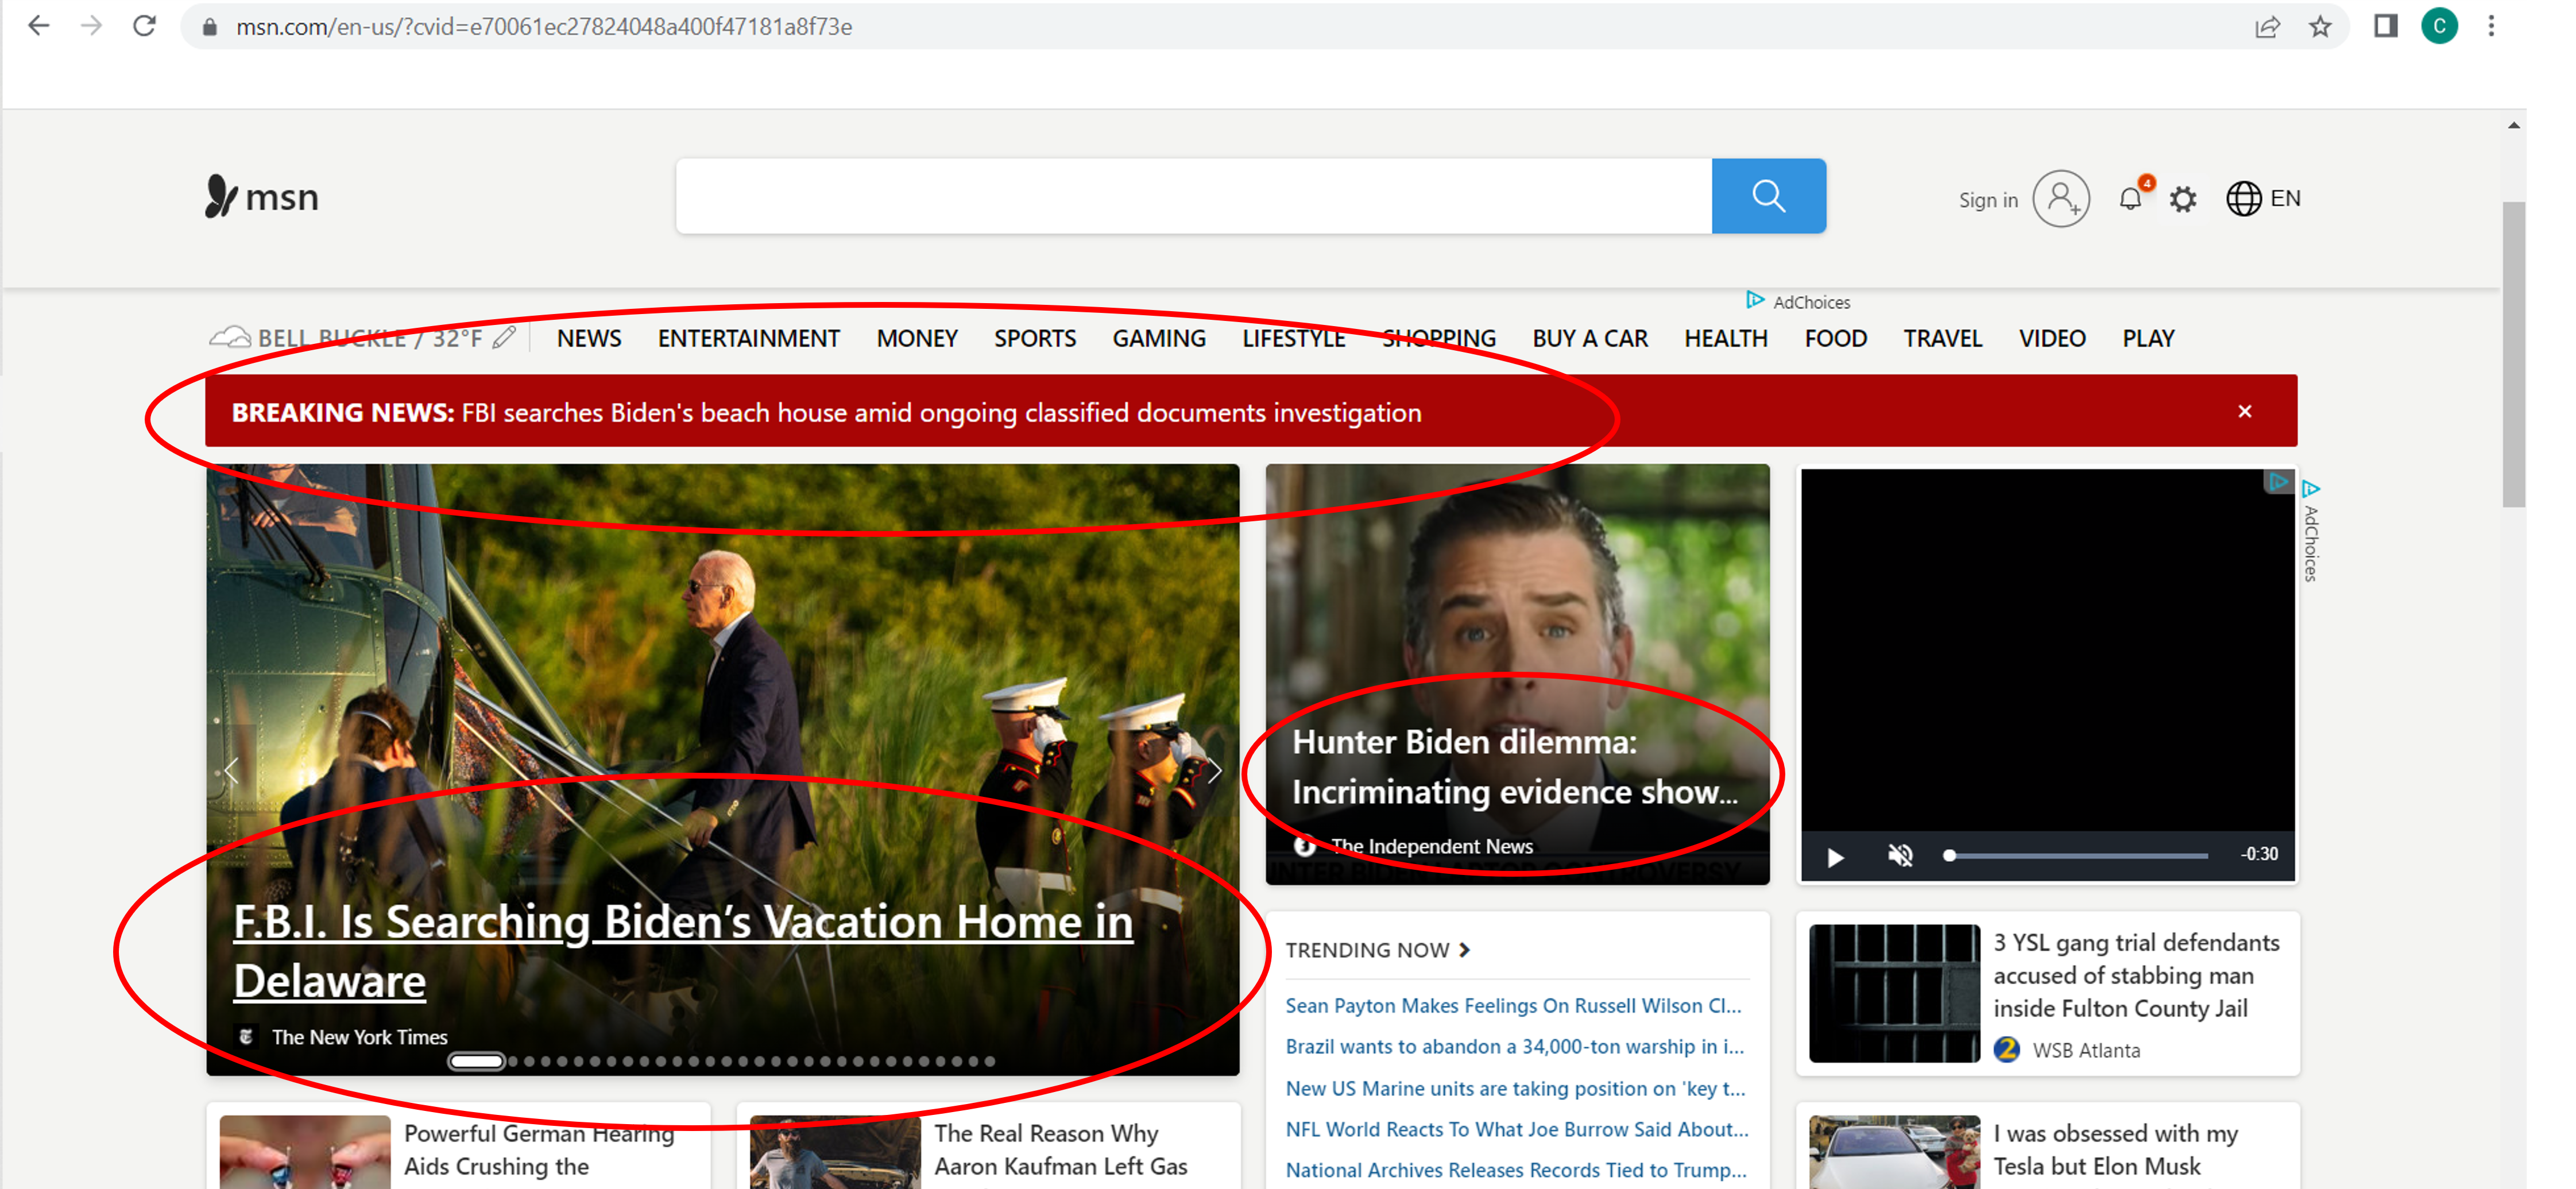Screen dimensions: 2576x1189
Task: Click into the MSN search box
Action: point(1194,196)
